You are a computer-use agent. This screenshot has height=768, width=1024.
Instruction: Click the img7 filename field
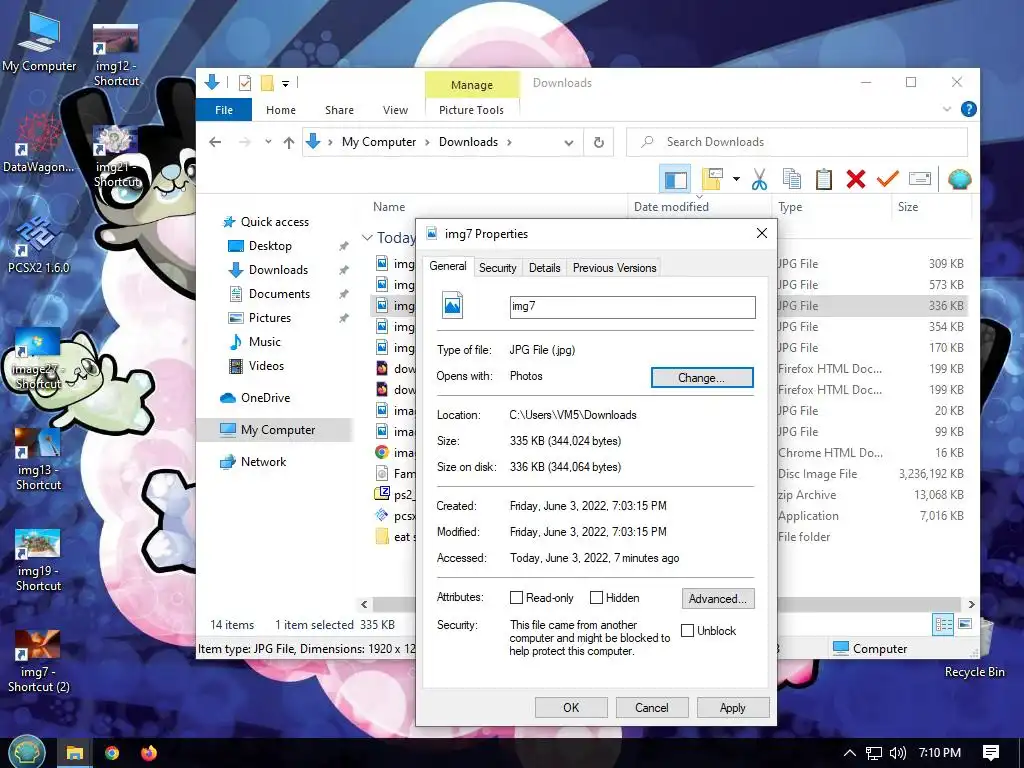[x=632, y=307]
